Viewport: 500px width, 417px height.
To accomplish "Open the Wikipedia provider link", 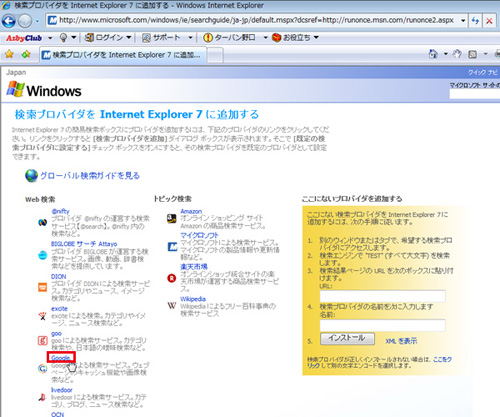I will click(193, 299).
